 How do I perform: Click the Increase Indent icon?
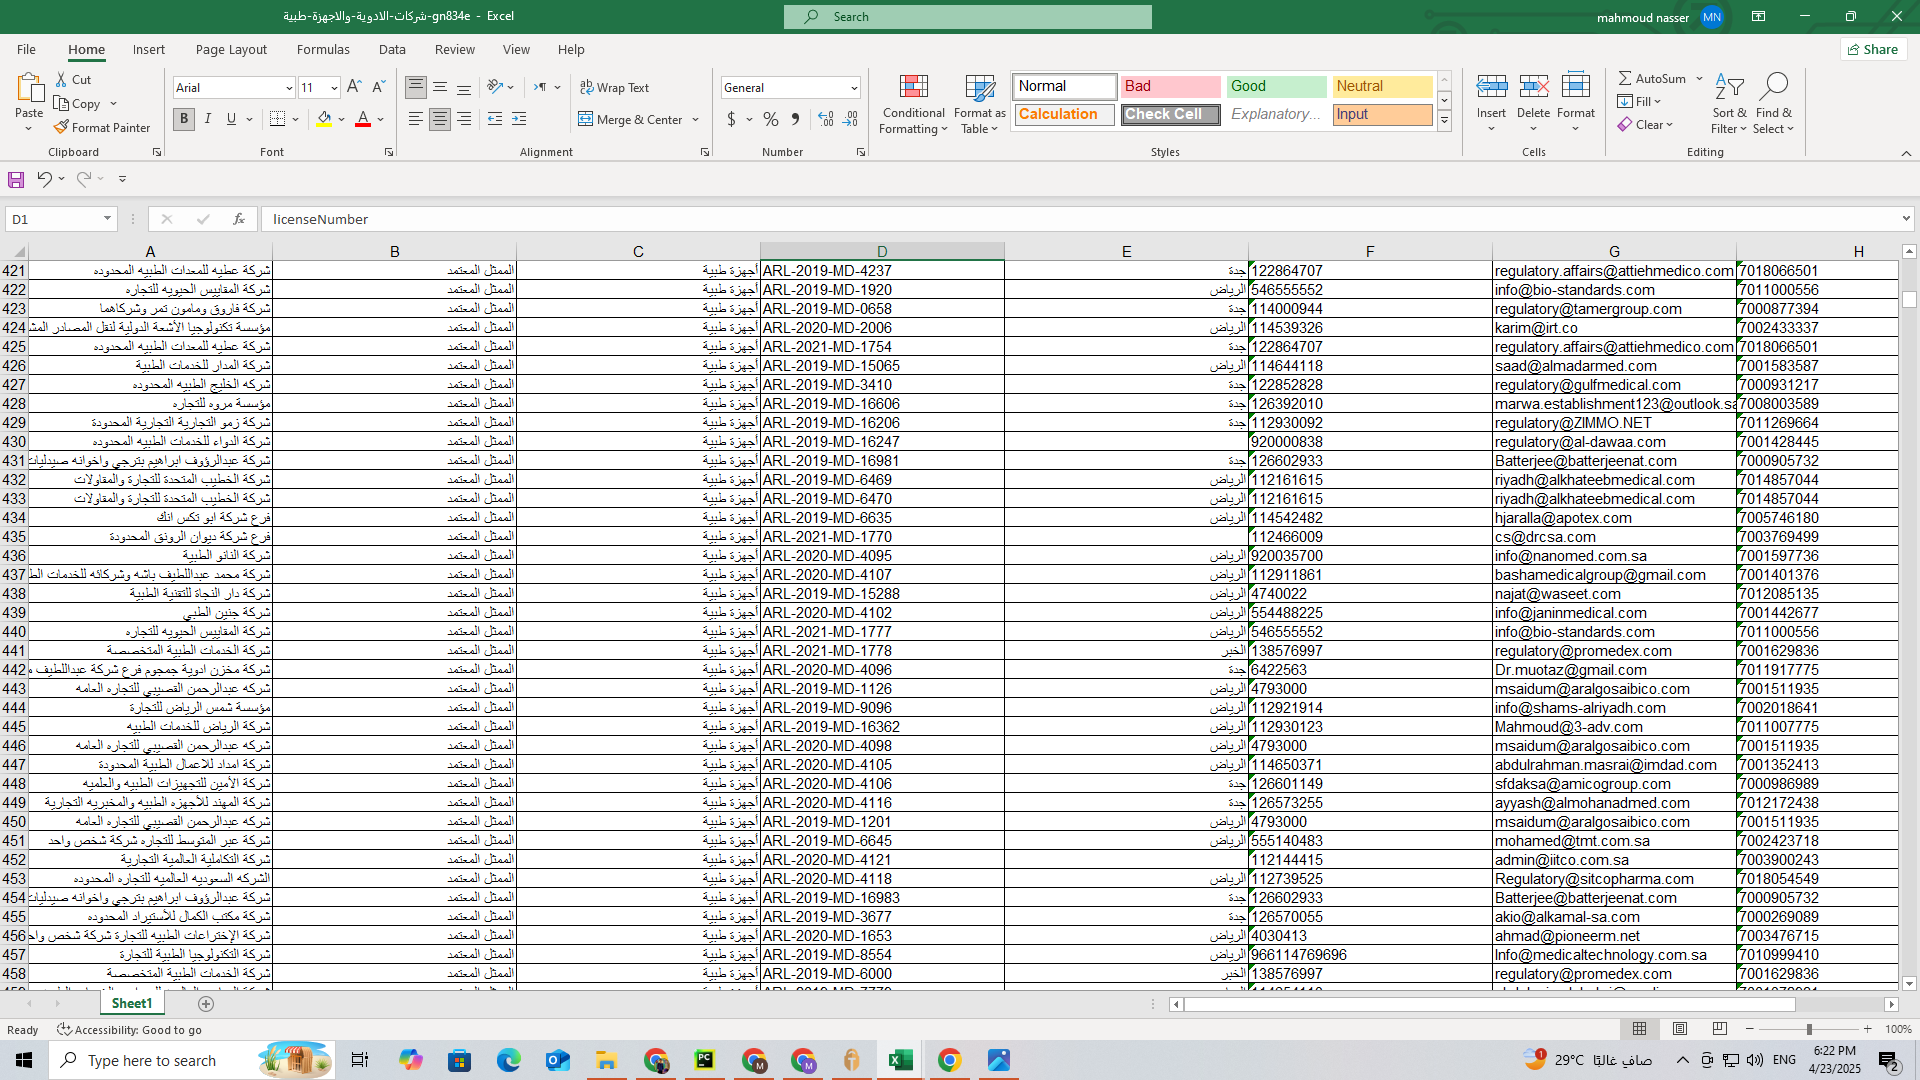[x=519, y=119]
